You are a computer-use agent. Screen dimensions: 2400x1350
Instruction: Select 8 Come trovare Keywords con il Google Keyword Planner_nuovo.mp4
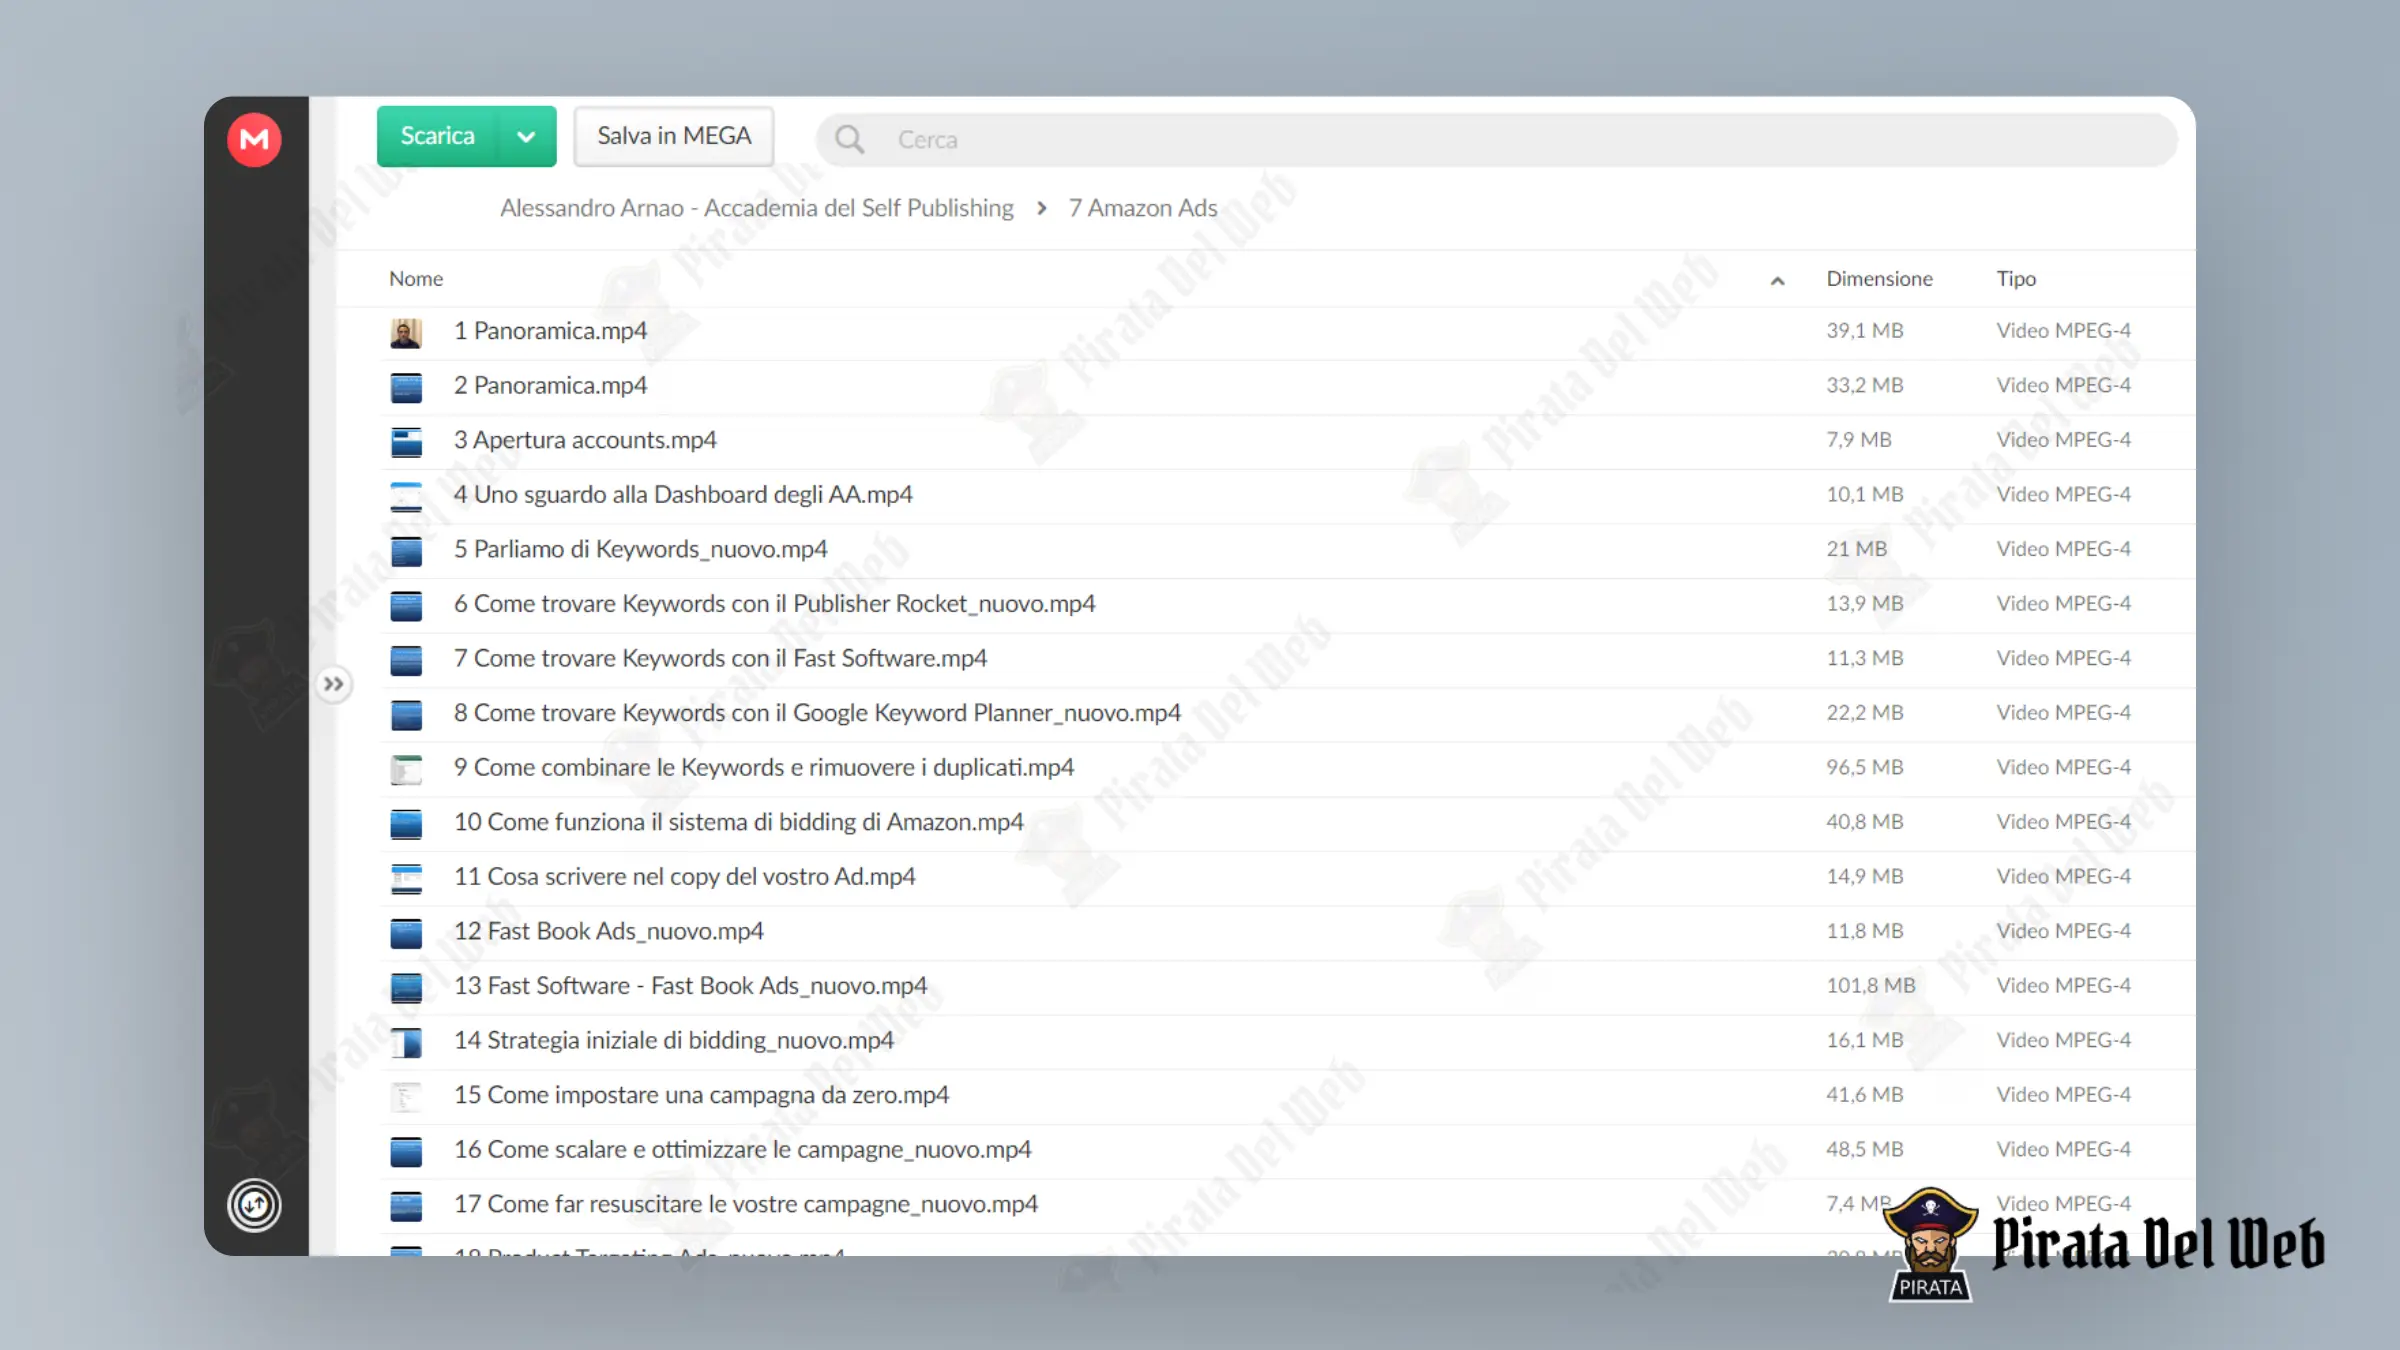(817, 713)
